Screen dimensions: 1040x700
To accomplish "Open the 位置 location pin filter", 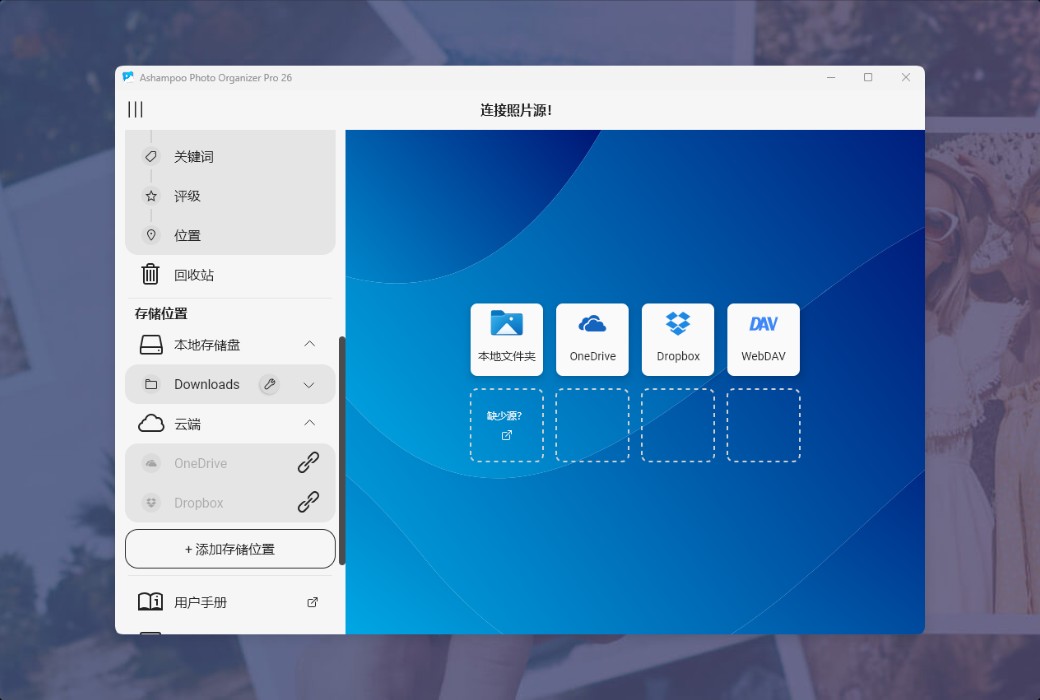I will pos(152,235).
